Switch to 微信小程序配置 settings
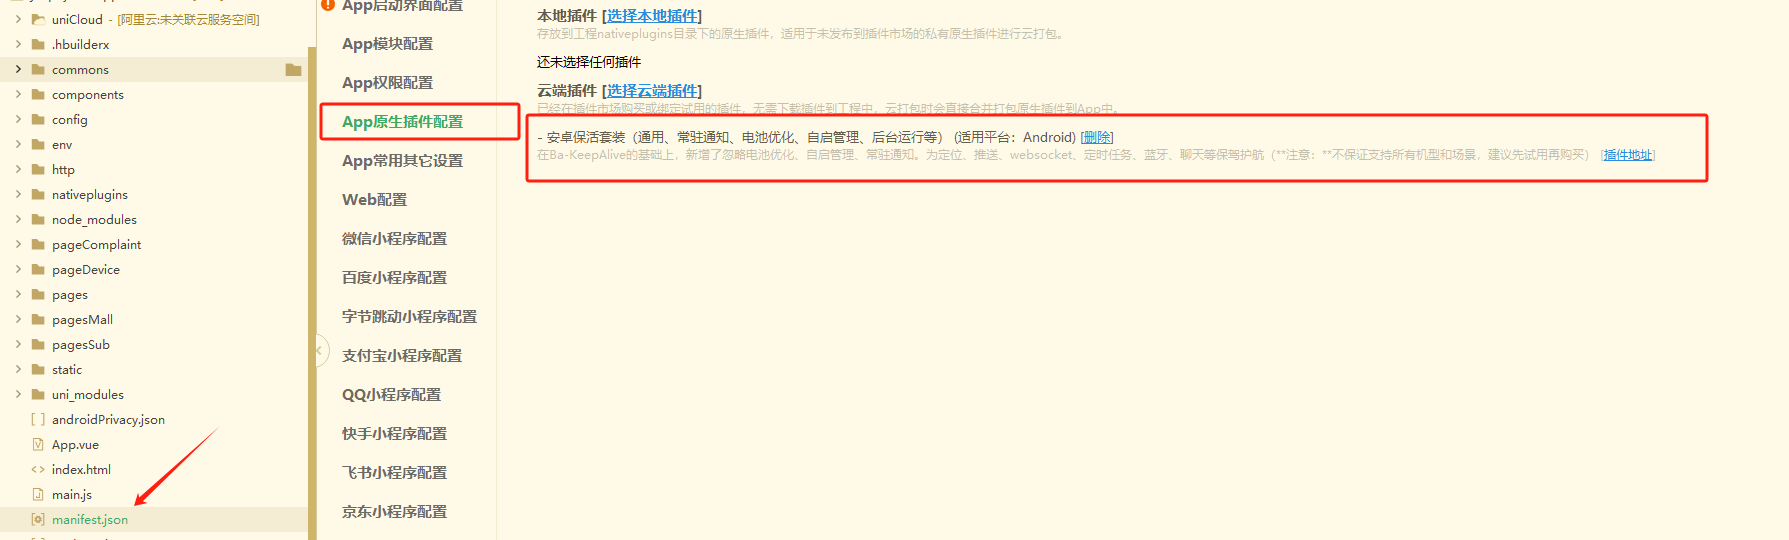This screenshot has height=540, width=1789. [x=394, y=238]
